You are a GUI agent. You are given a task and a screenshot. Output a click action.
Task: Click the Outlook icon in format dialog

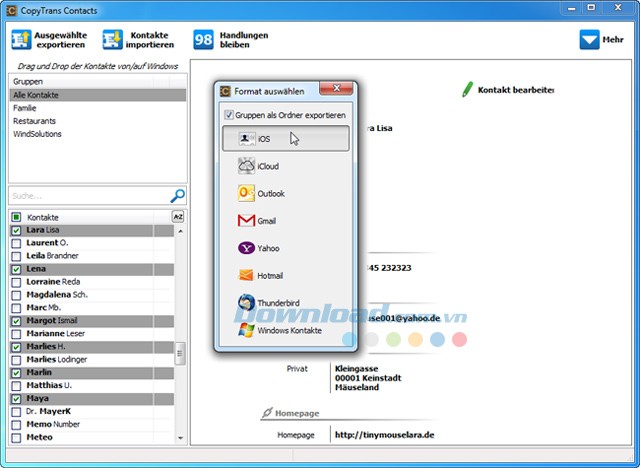(x=246, y=194)
